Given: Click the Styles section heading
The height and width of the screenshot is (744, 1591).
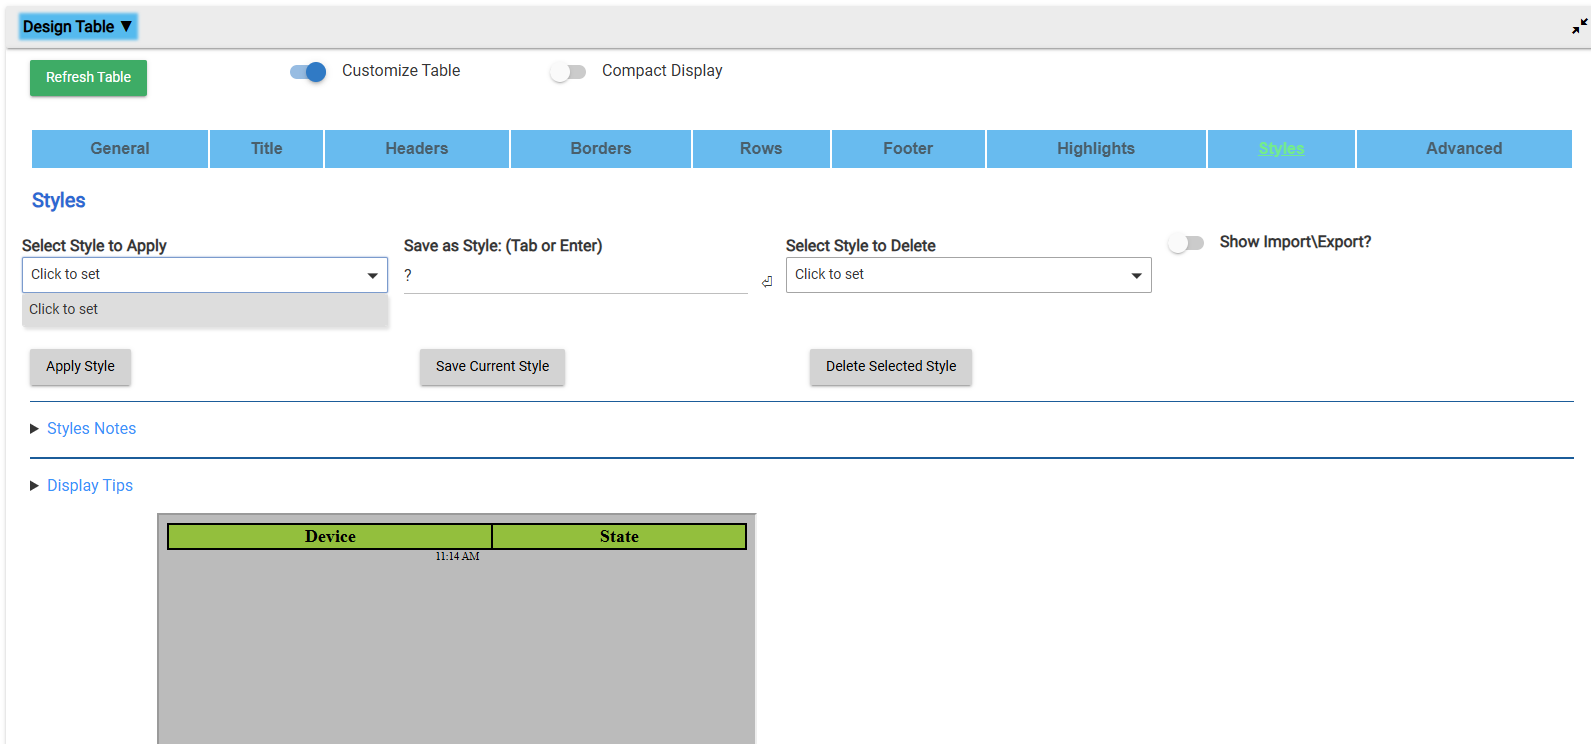Looking at the screenshot, I should point(58,200).
